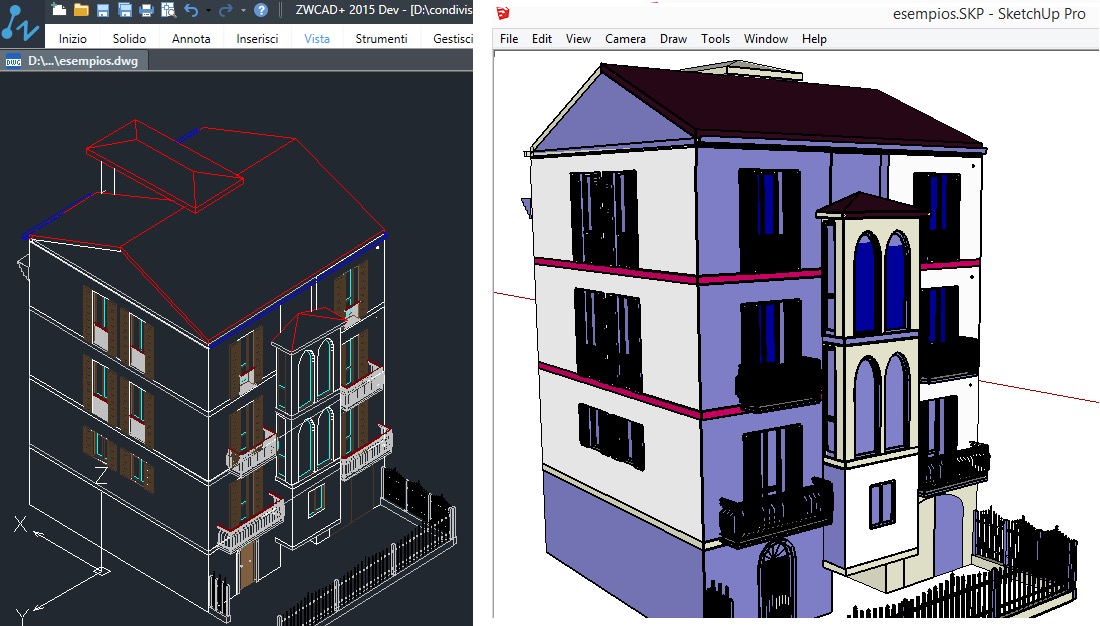Viewport: 1100px width, 626px height.
Task: Expand the Redo history dropdown arrow
Action: (x=243, y=10)
